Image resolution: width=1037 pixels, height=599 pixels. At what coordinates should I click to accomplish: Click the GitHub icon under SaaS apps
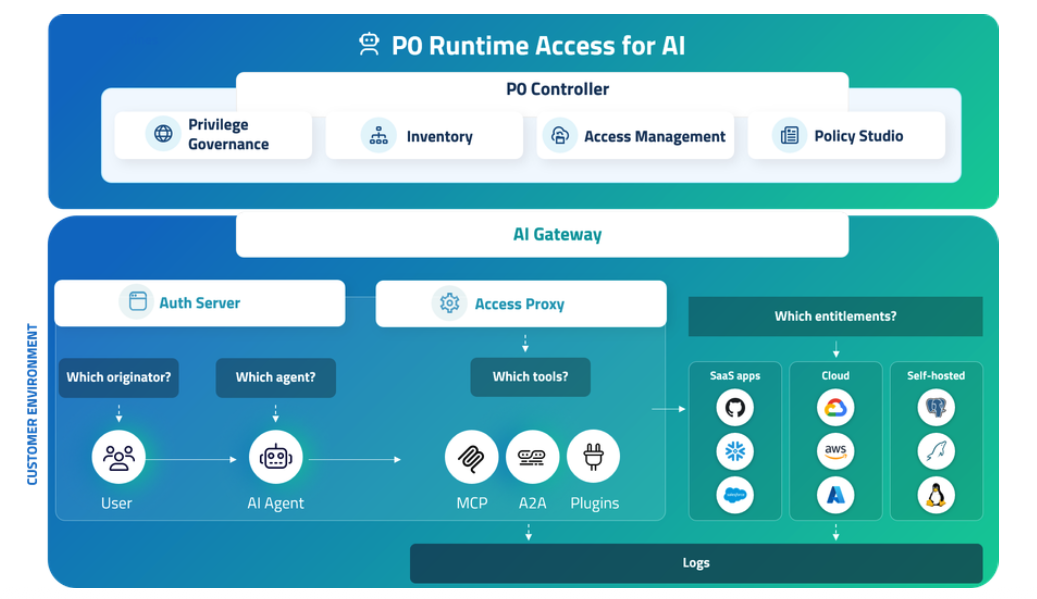[x=735, y=407]
